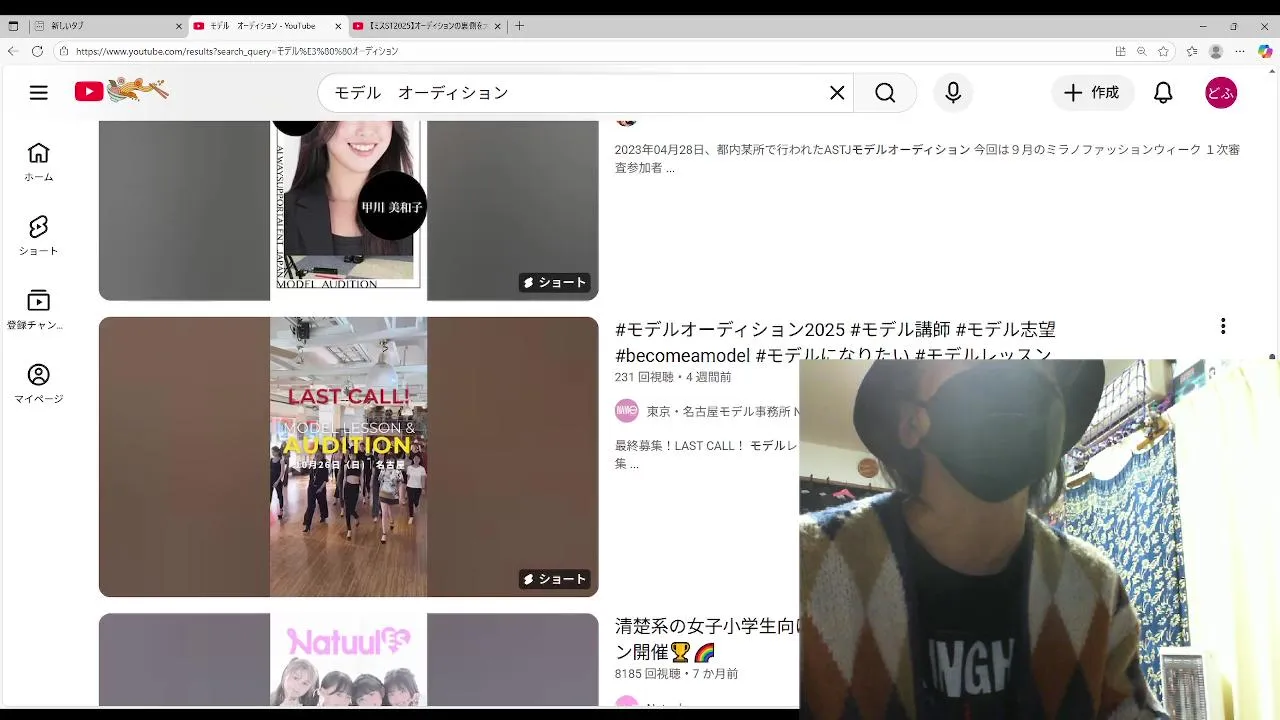Viewport: 1280px width, 720px height.
Task: Close the 新しいタブ tab
Action: (x=179, y=26)
